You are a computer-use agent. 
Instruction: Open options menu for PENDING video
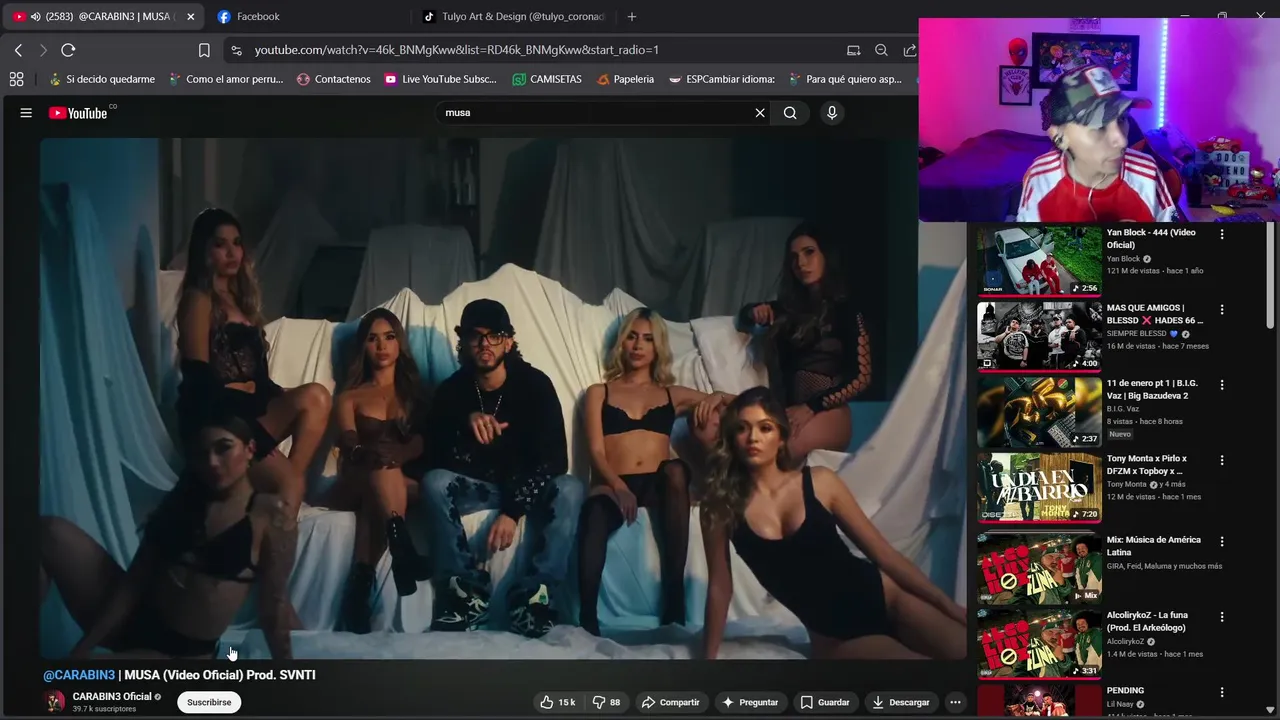1221,692
